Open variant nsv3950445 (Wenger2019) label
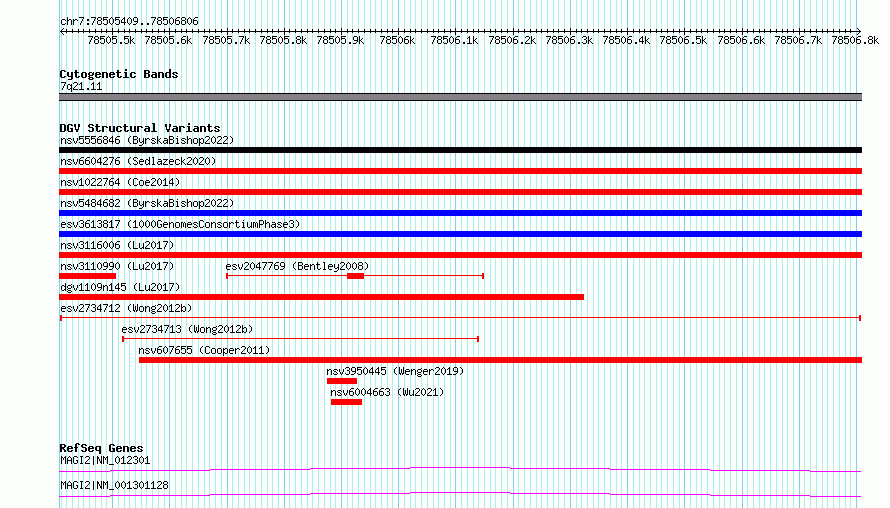 pyautogui.click(x=395, y=371)
